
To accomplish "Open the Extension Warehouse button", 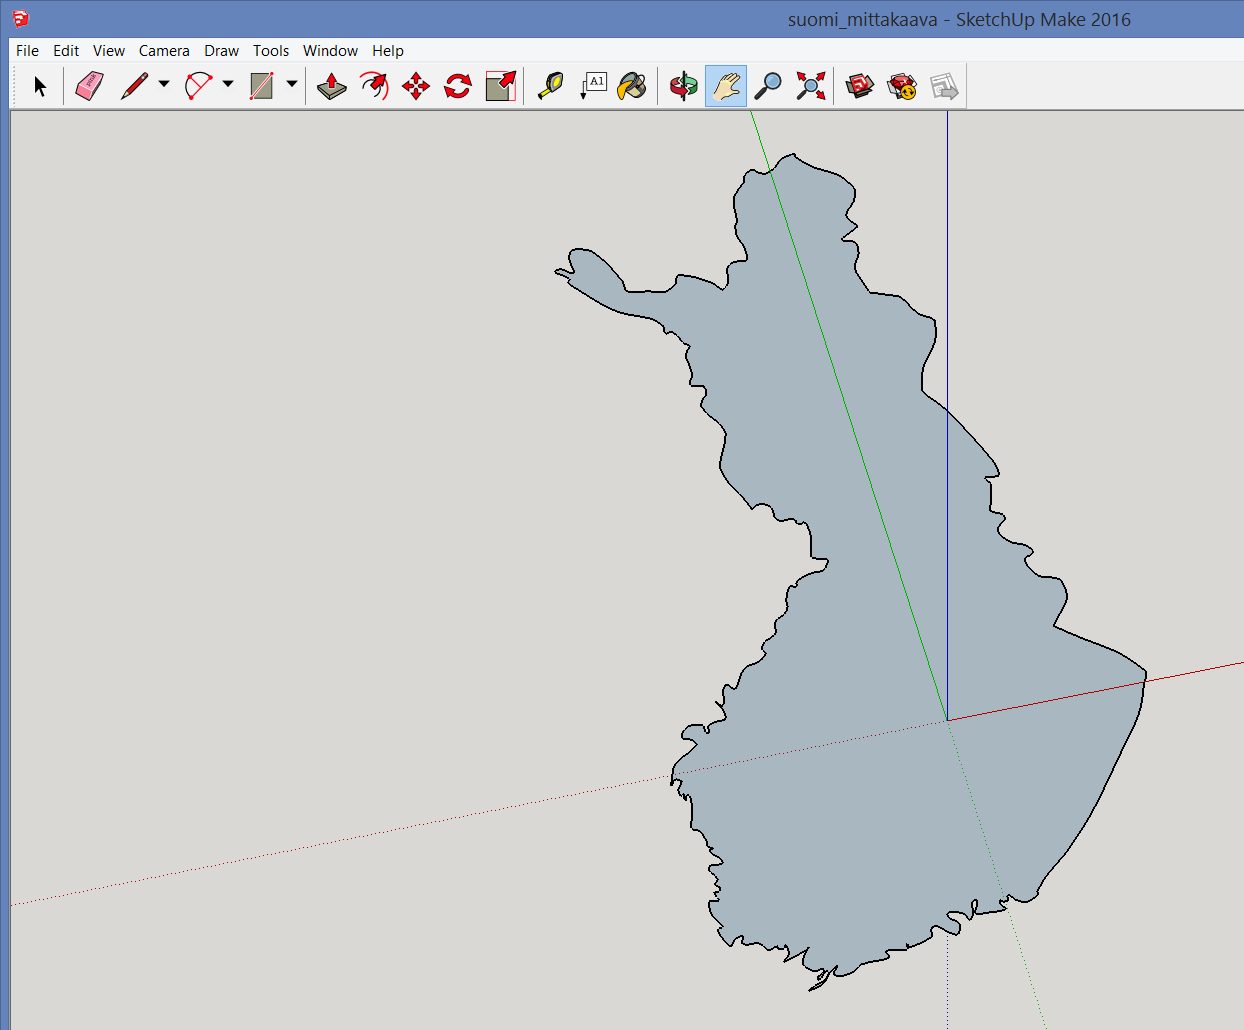I will click(902, 87).
